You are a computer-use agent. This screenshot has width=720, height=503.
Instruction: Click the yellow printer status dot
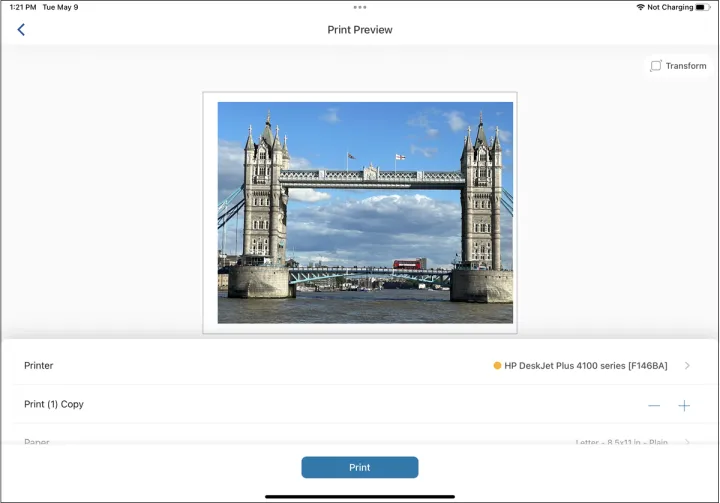tap(498, 366)
